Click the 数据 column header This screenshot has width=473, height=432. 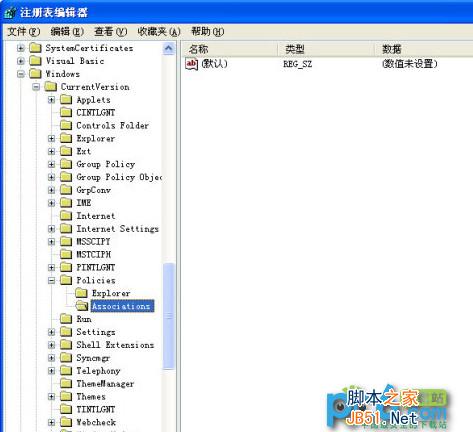click(423, 49)
